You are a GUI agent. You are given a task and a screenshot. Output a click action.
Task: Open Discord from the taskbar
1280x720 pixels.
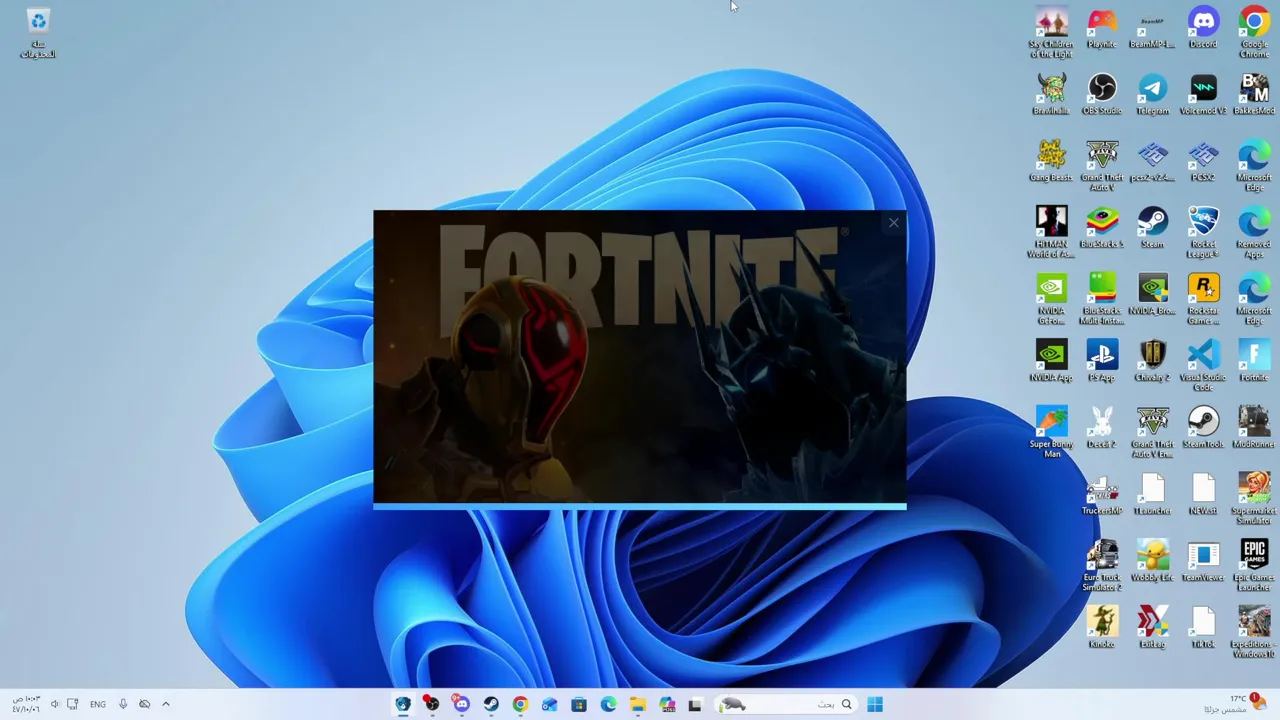tap(461, 704)
